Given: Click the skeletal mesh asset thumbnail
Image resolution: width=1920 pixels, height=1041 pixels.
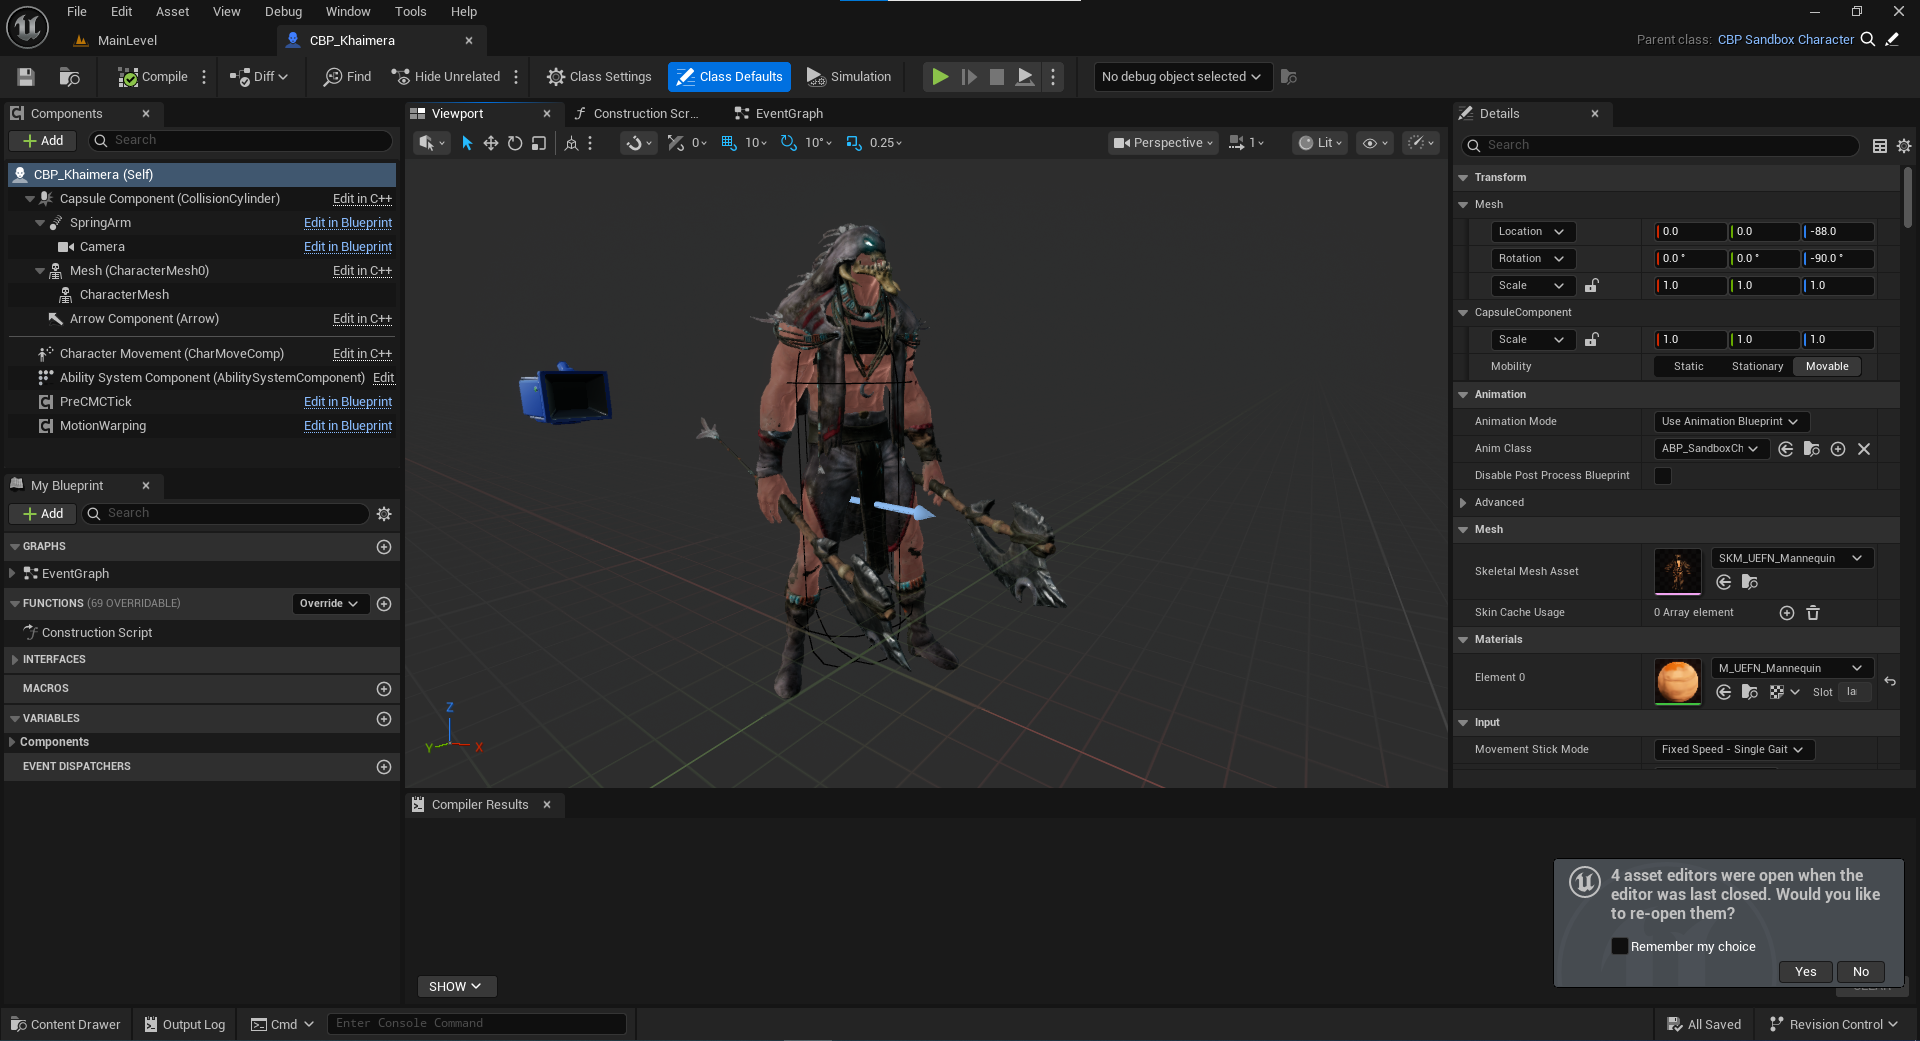Looking at the screenshot, I should tap(1677, 571).
